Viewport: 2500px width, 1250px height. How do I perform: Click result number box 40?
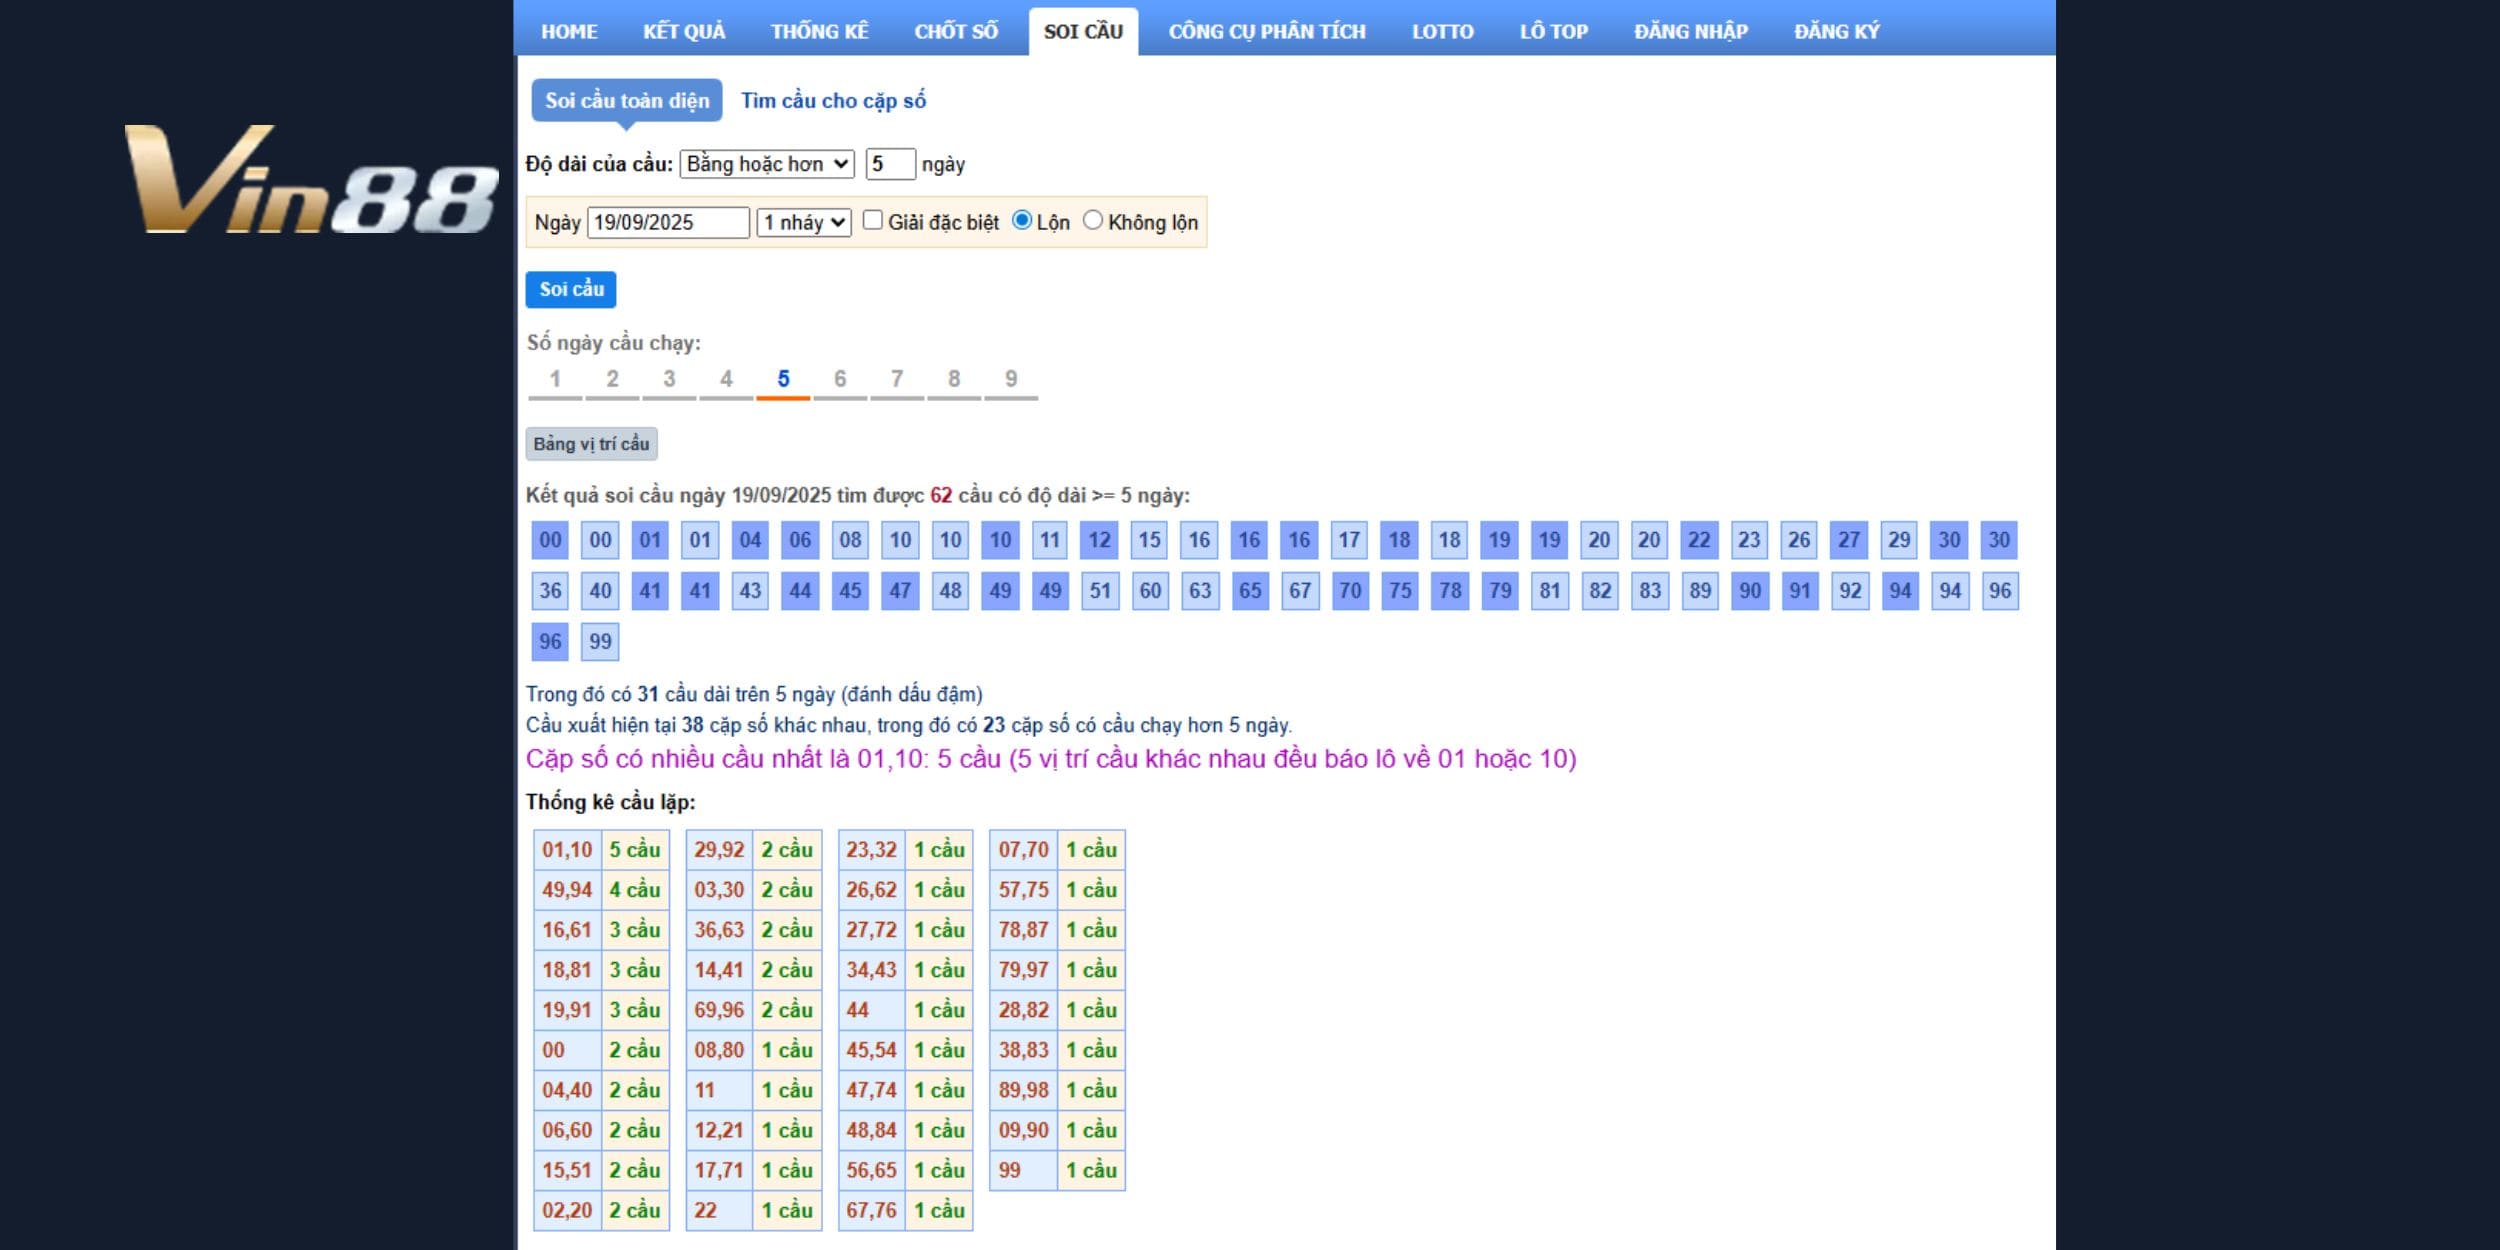point(600,591)
